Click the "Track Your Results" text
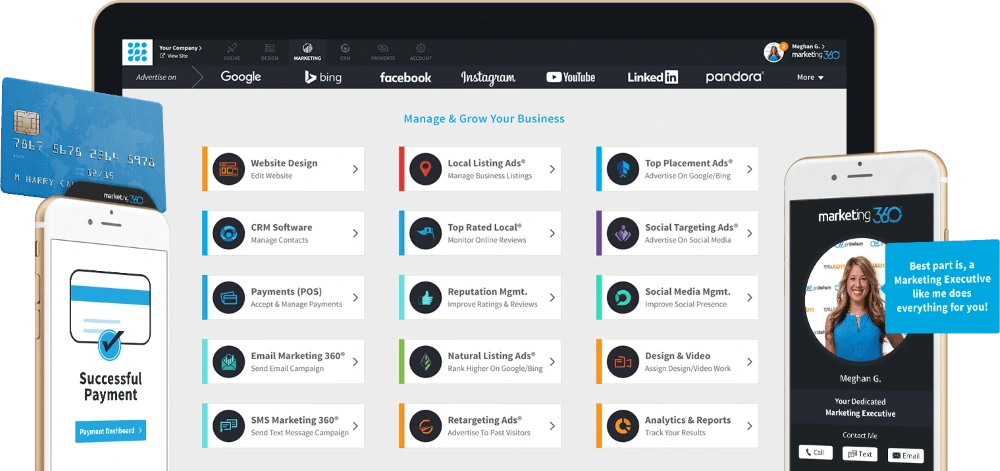 (675, 433)
